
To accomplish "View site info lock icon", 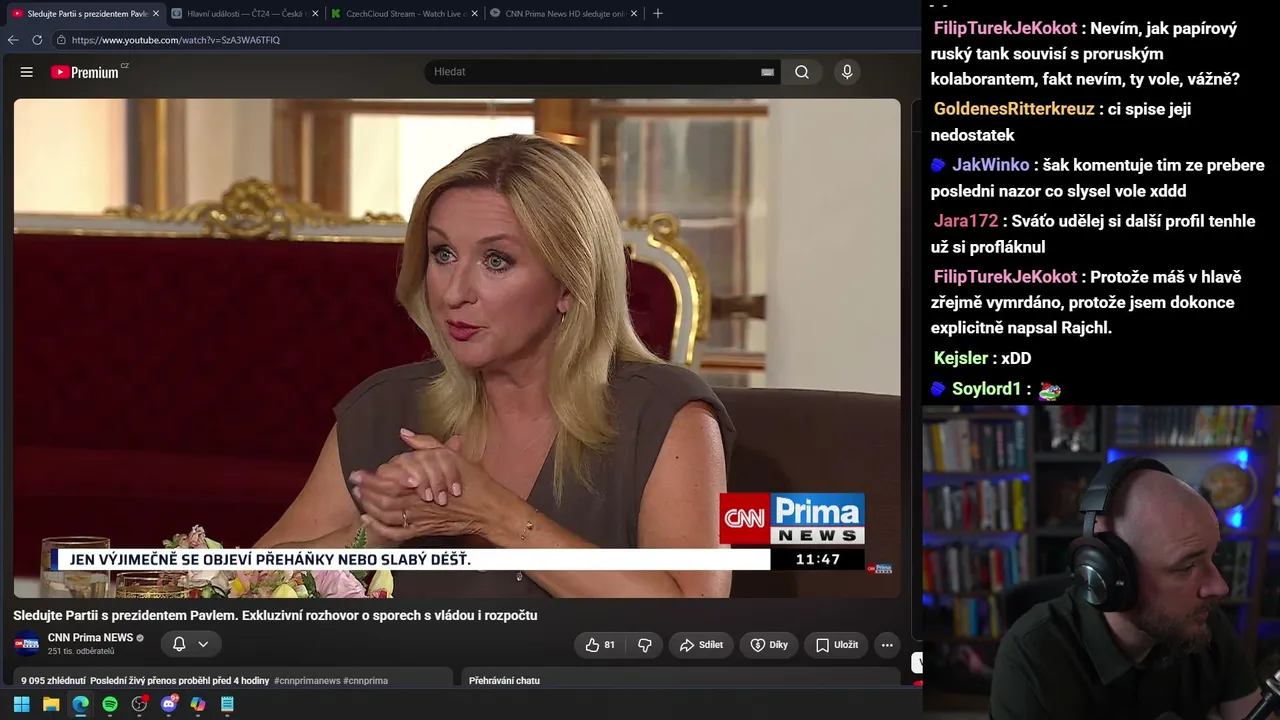I will [61, 40].
